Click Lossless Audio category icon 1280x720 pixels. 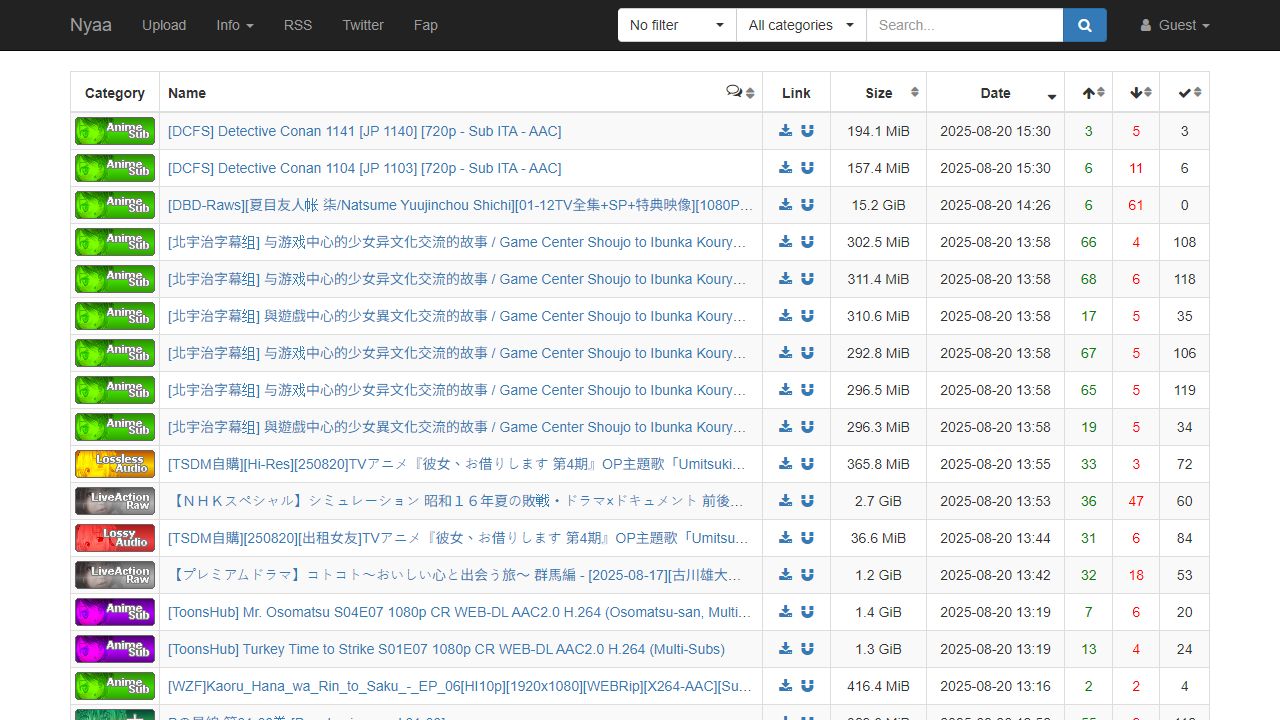tap(115, 464)
